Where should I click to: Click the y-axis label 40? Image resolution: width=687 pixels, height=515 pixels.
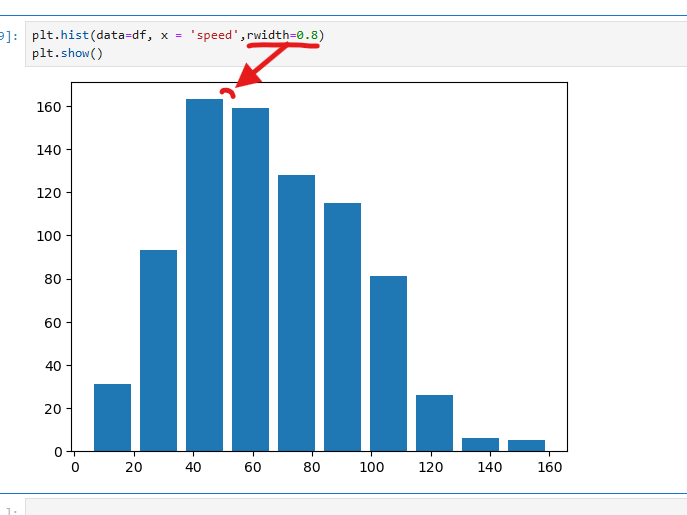pos(53,366)
